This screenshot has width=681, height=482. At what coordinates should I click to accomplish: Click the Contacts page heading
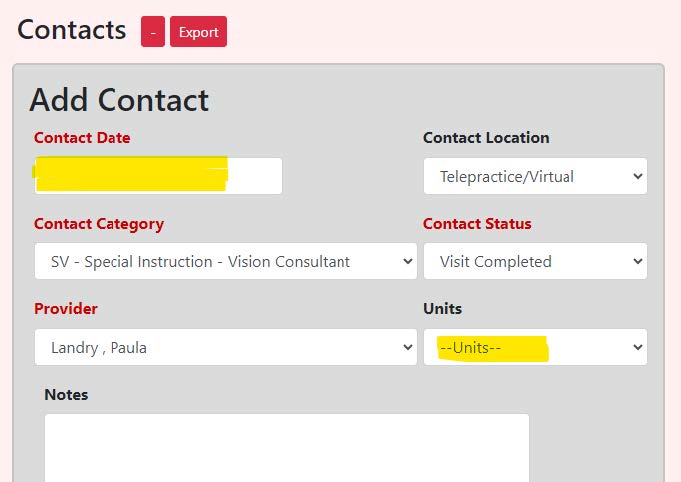point(72,30)
